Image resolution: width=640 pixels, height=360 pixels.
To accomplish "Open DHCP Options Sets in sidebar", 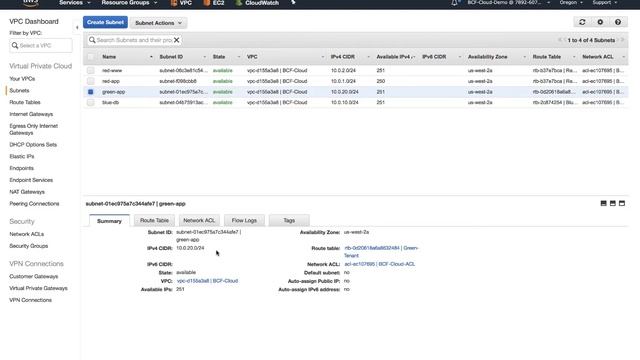I will pos(33,144).
